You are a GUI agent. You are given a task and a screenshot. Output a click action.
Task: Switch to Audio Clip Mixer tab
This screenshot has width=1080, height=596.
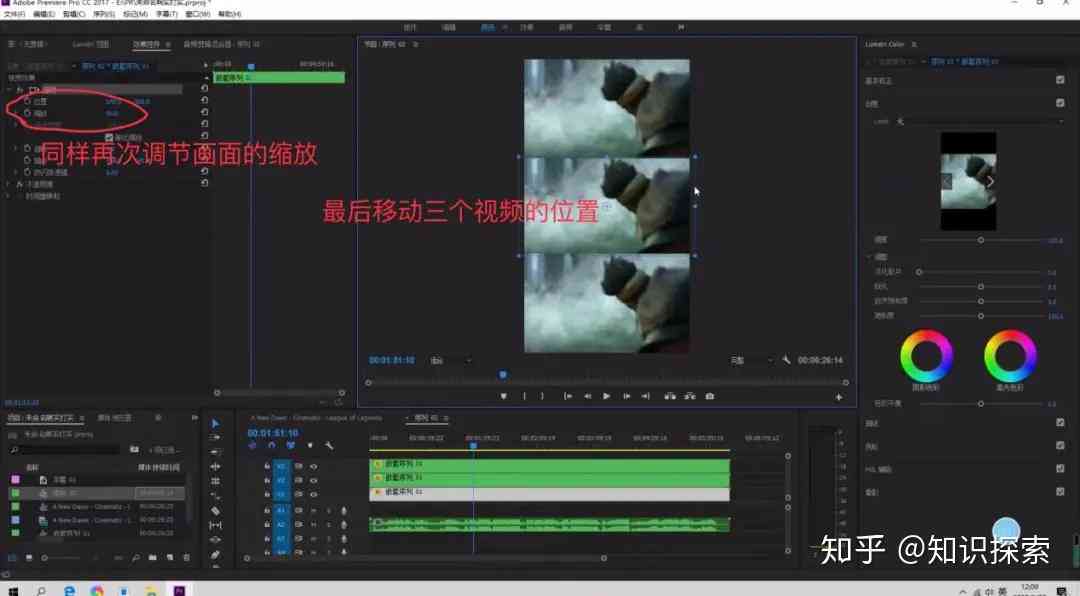tap(221, 43)
